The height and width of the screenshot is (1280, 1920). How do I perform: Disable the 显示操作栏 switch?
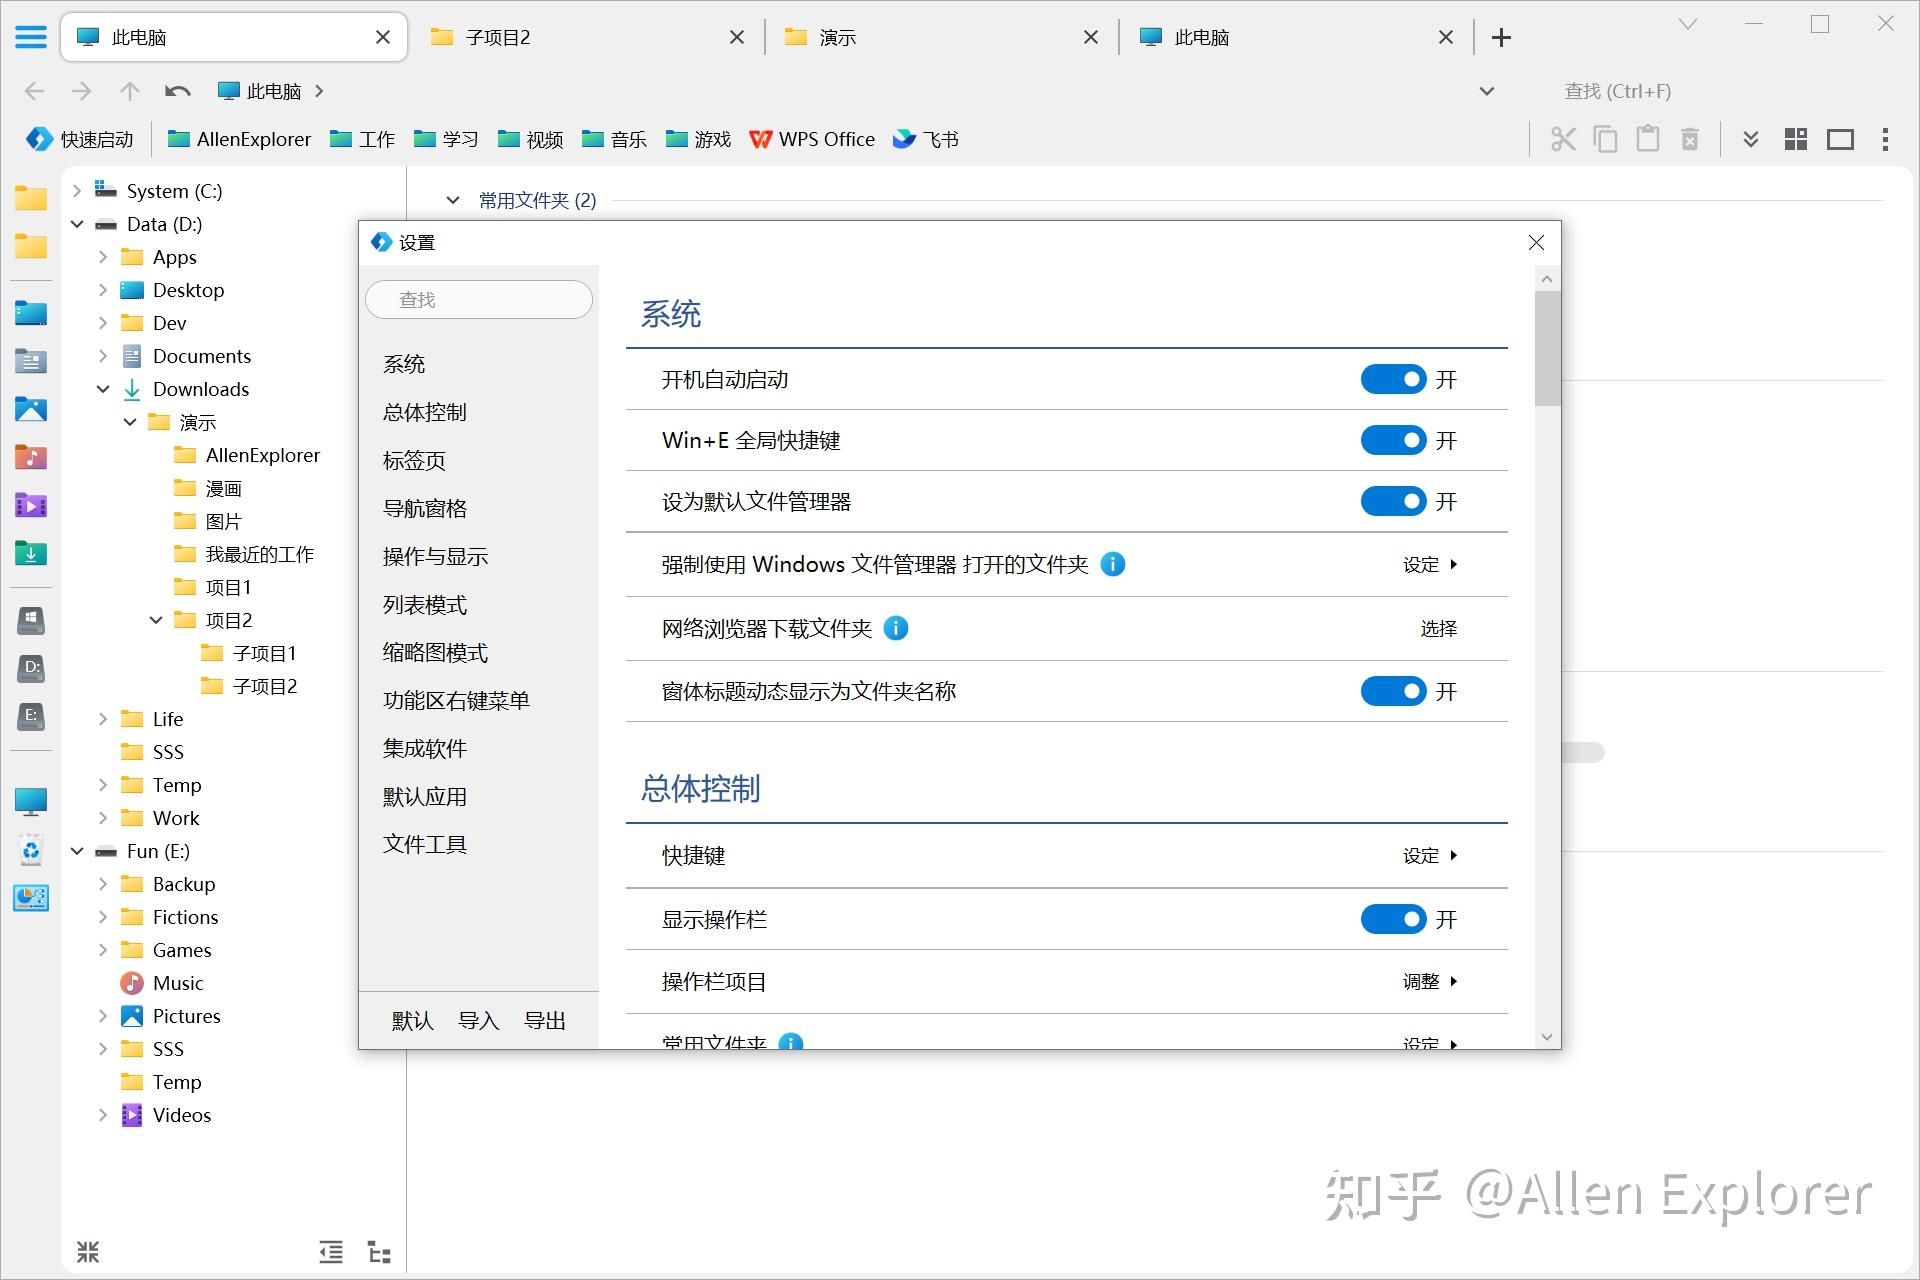click(1393, 919)
